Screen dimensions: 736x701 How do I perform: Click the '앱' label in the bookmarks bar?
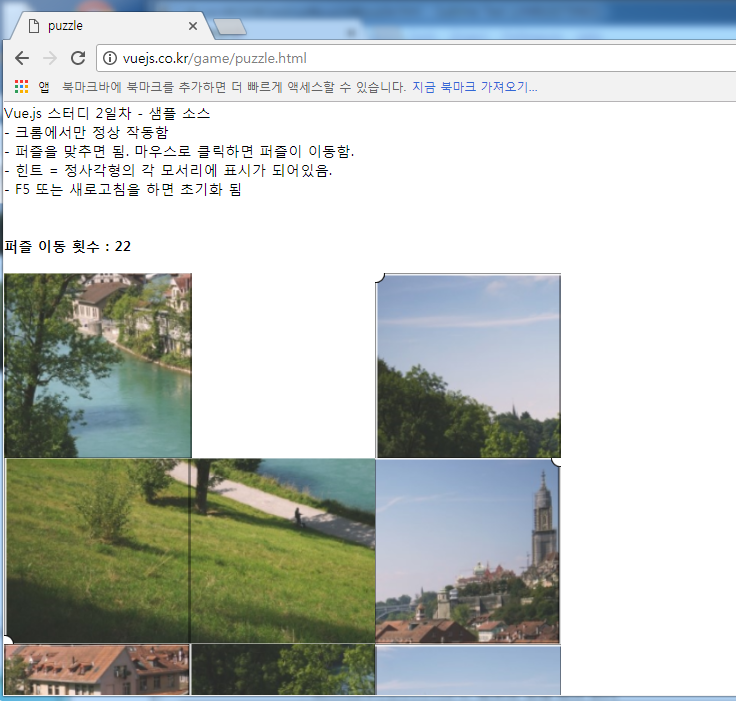(x=44, y=87)
